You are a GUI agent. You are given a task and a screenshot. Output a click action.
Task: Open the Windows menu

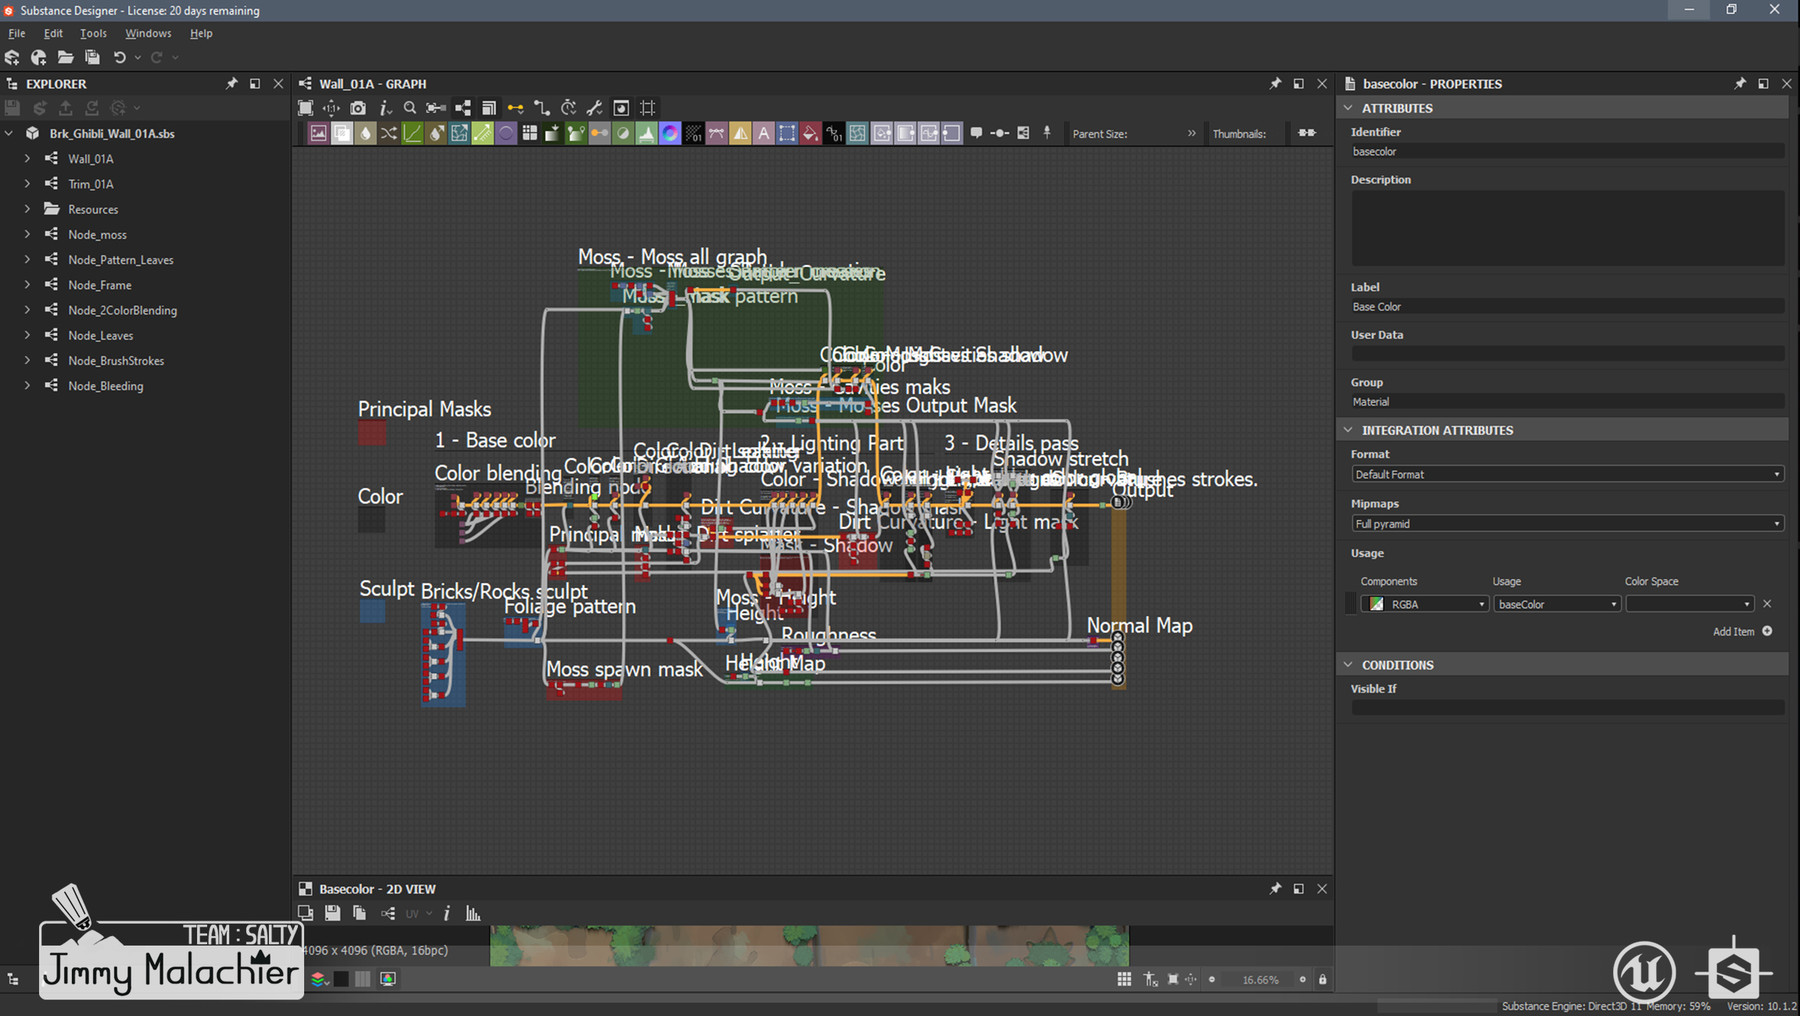coord(148,33)
